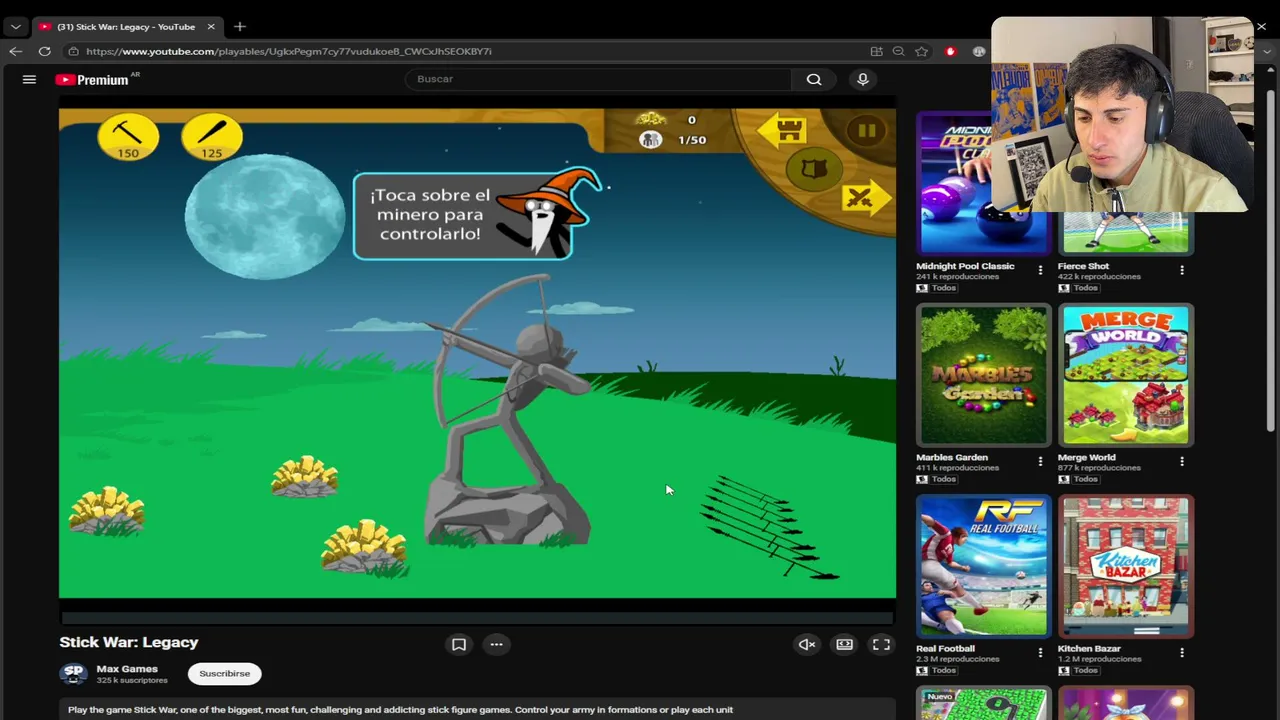Reload the page with refresh button
This screenshot has height=720, width=1280.
(45, 51)
